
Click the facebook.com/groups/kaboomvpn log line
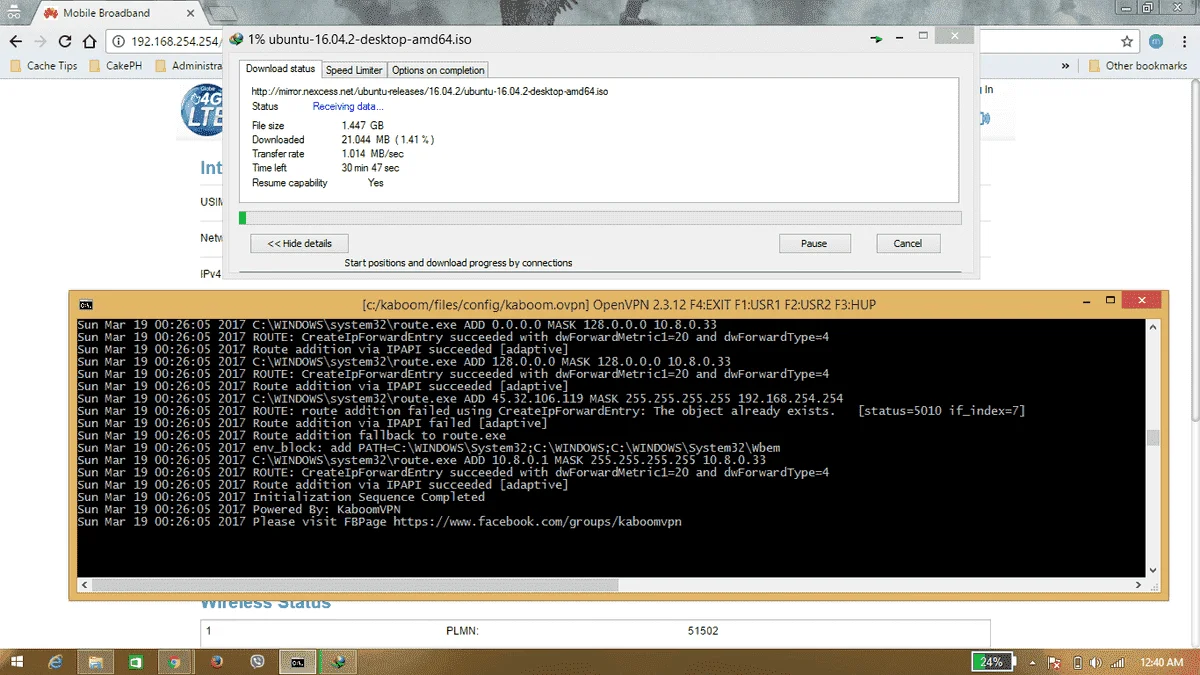click(x=379, y=522)
